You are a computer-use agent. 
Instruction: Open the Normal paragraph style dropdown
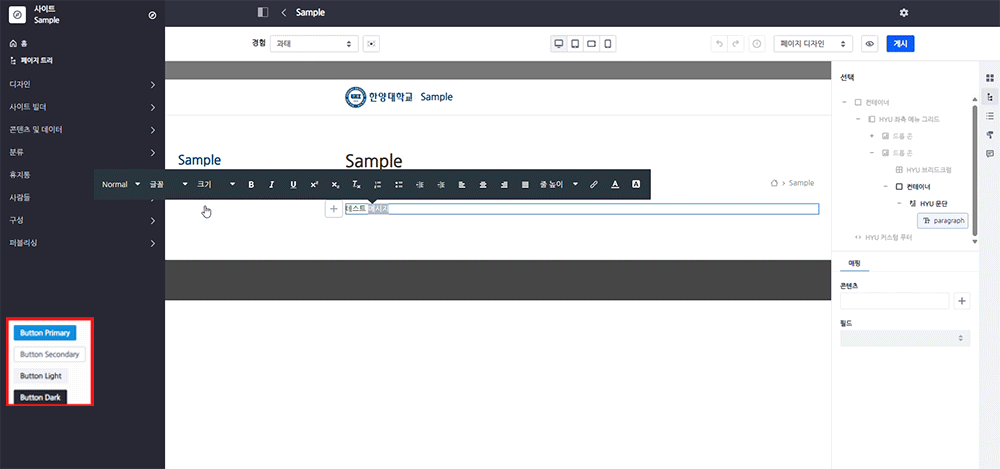tap(121, 185)
